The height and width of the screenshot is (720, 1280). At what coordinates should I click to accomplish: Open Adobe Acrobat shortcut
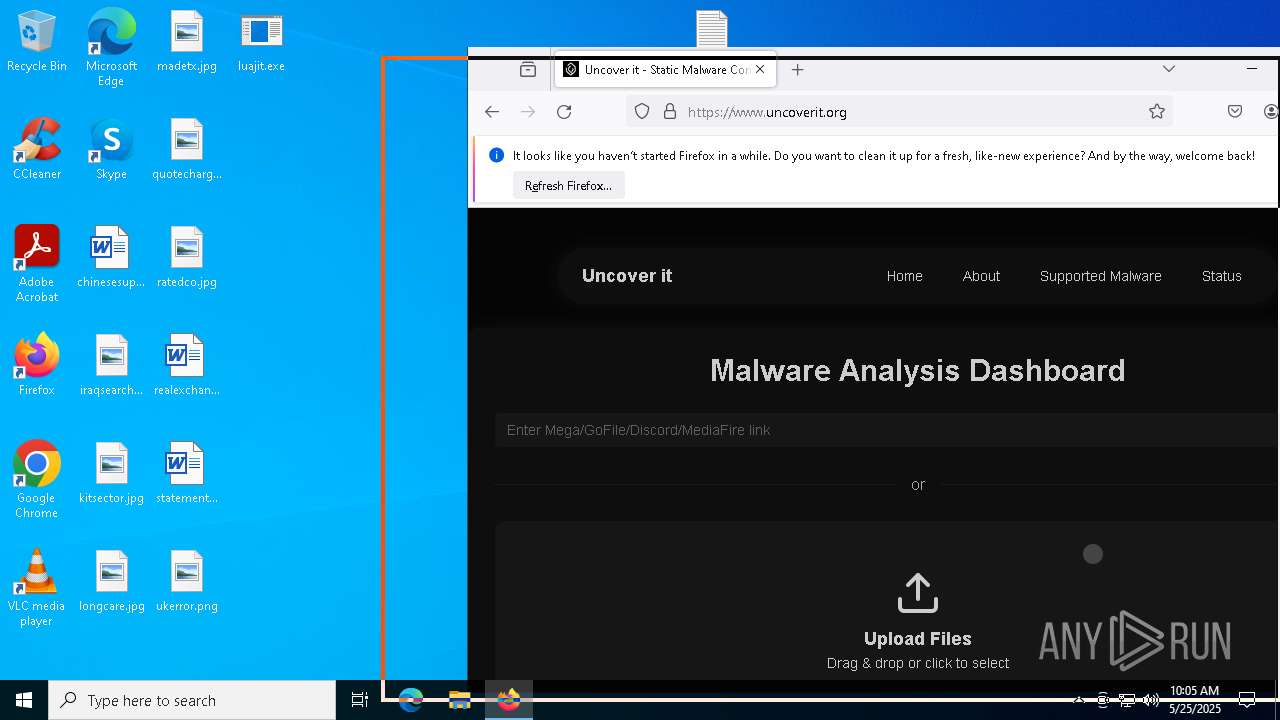pos(37,264)
